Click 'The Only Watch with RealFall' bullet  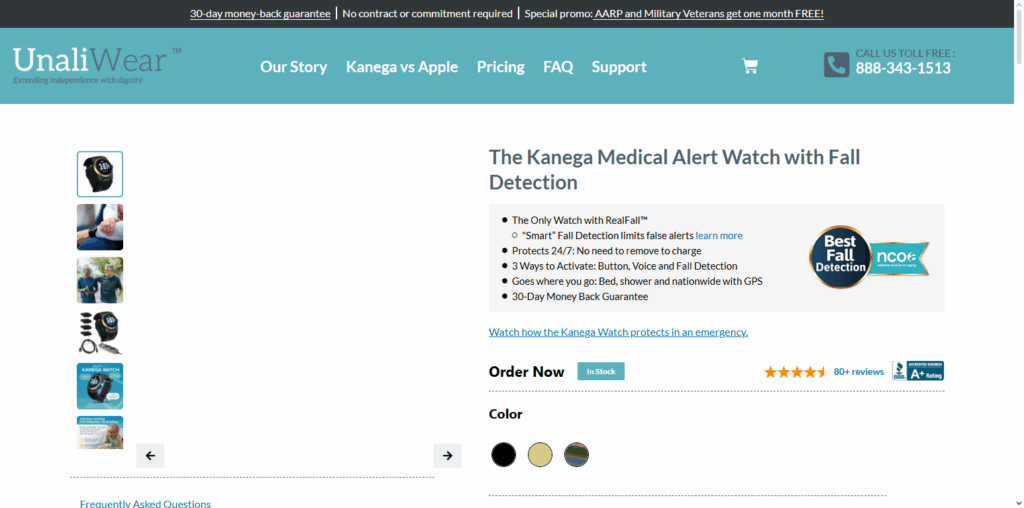(580, 220)
